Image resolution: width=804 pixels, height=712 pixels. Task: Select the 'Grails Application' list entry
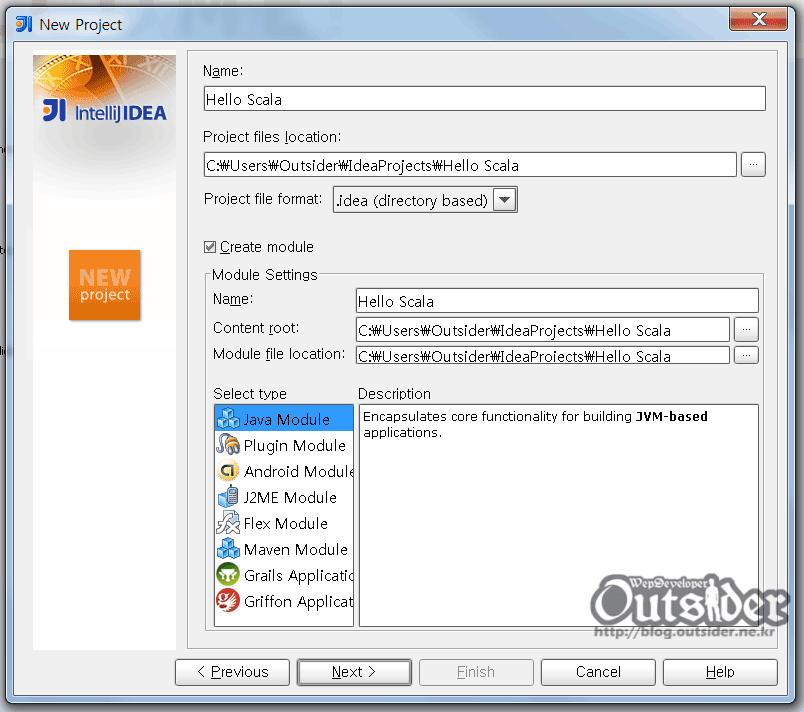(x=284, y=575)
